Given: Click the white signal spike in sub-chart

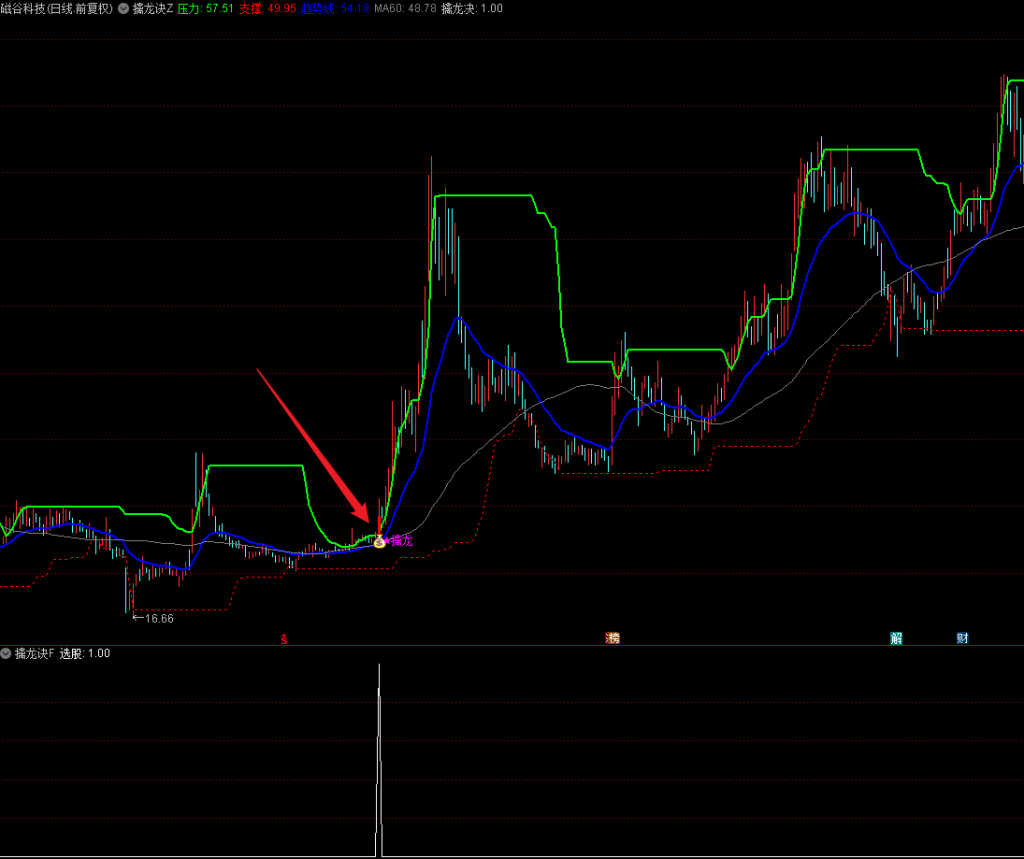Looking at the screenshot, I should pos(379,760).
